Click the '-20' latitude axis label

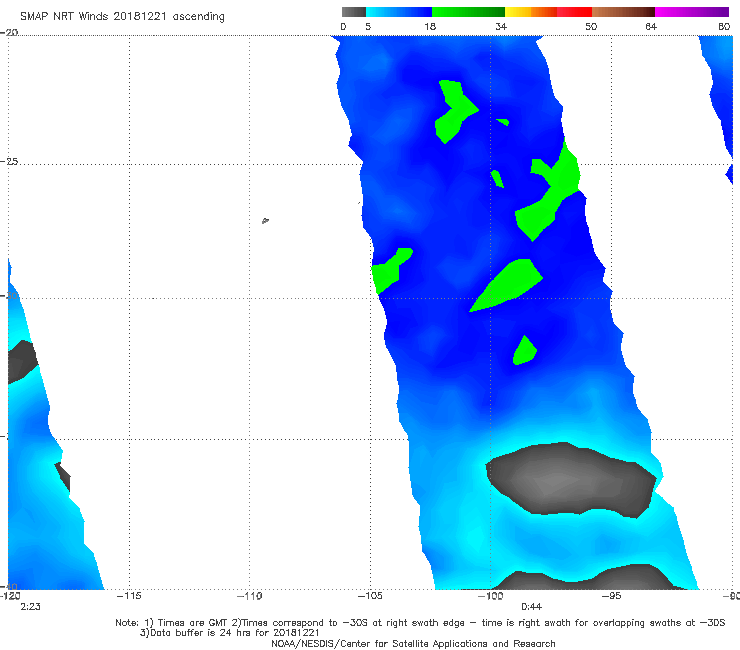pyautogui.click(x=9, y=32)
